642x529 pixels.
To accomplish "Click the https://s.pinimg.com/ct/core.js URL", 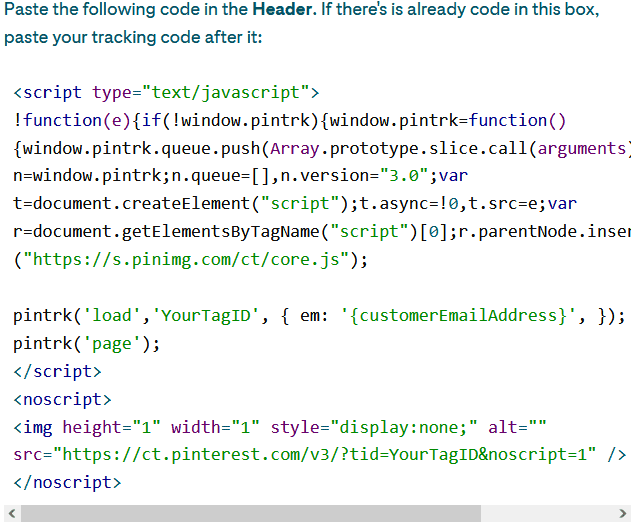I will pyautogui.click(x=186, y=260).
